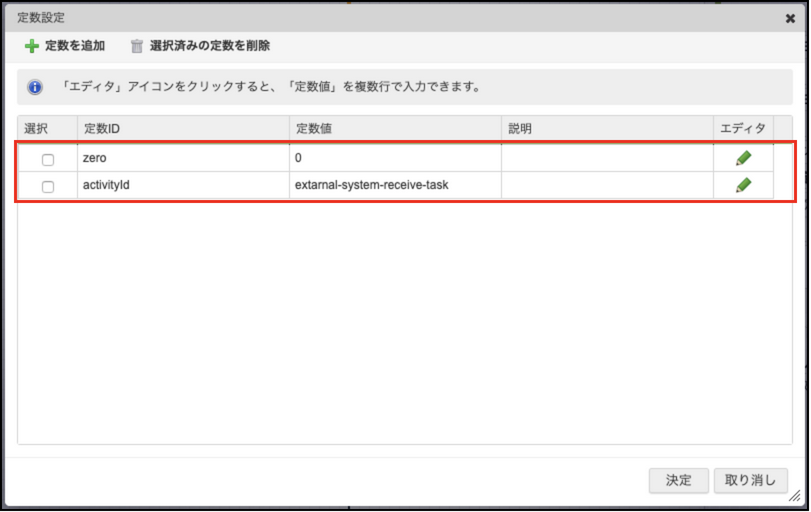Click the green plus add constant icon
The width and height of the screenshot is (811, 512).
pos(32,46)
